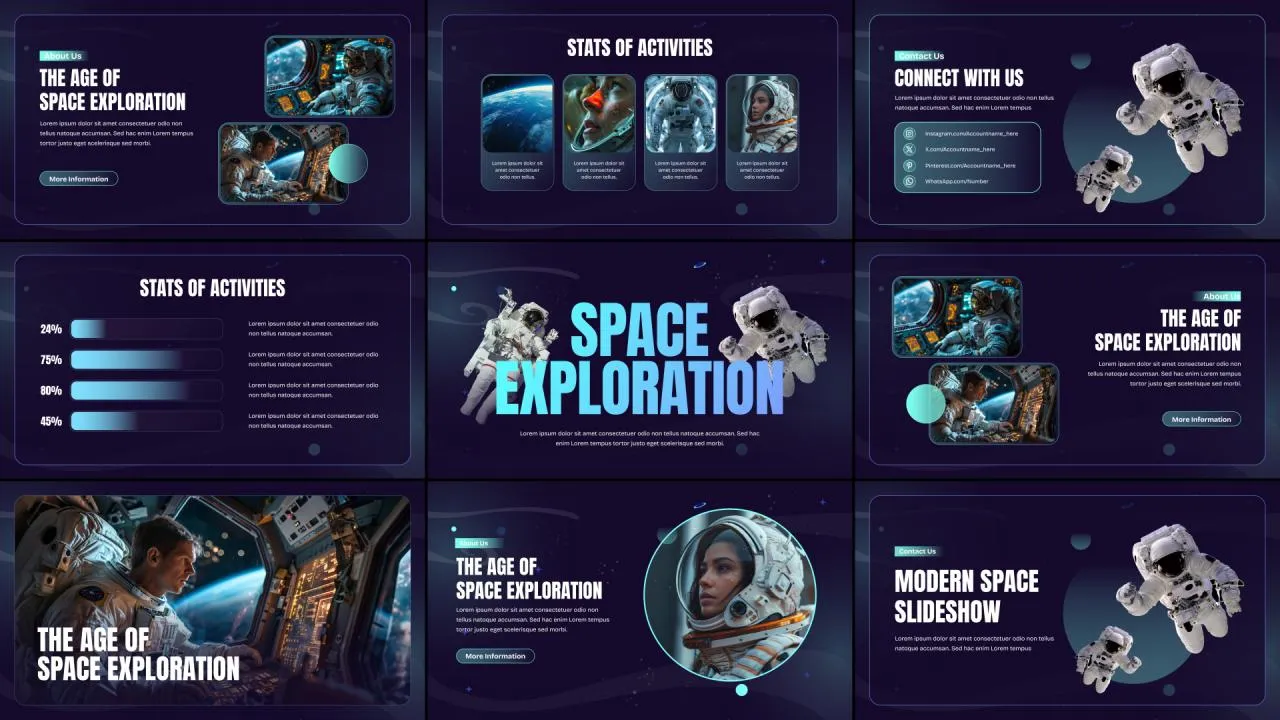Select the Earth photo card in Stats slide
This screenshot has width=1280, height=720.
tap(517, 132)
